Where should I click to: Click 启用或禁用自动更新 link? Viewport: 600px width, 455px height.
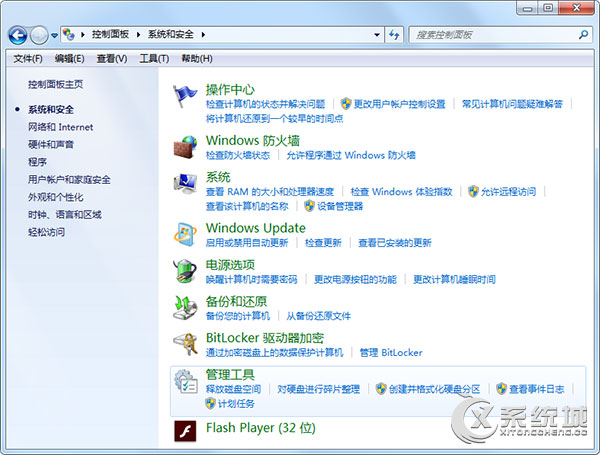pyautogui.click(x=247, y=243)
